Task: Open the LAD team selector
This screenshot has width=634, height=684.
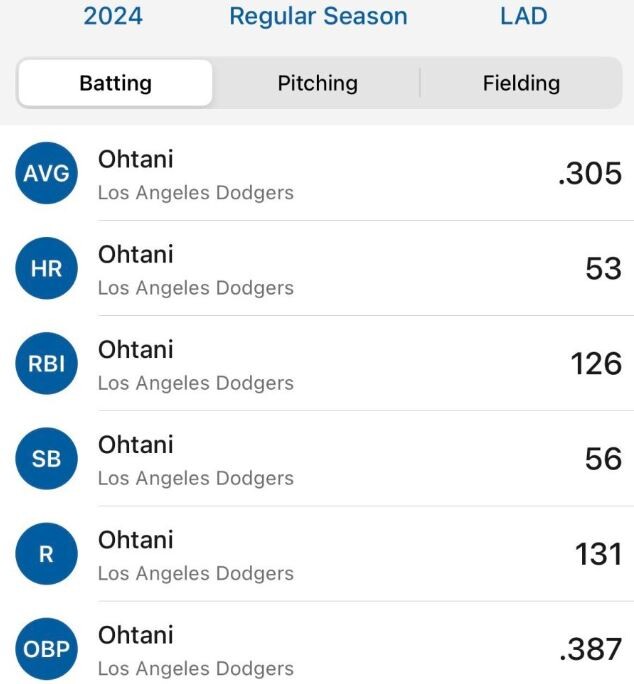Action: point(524,16)
